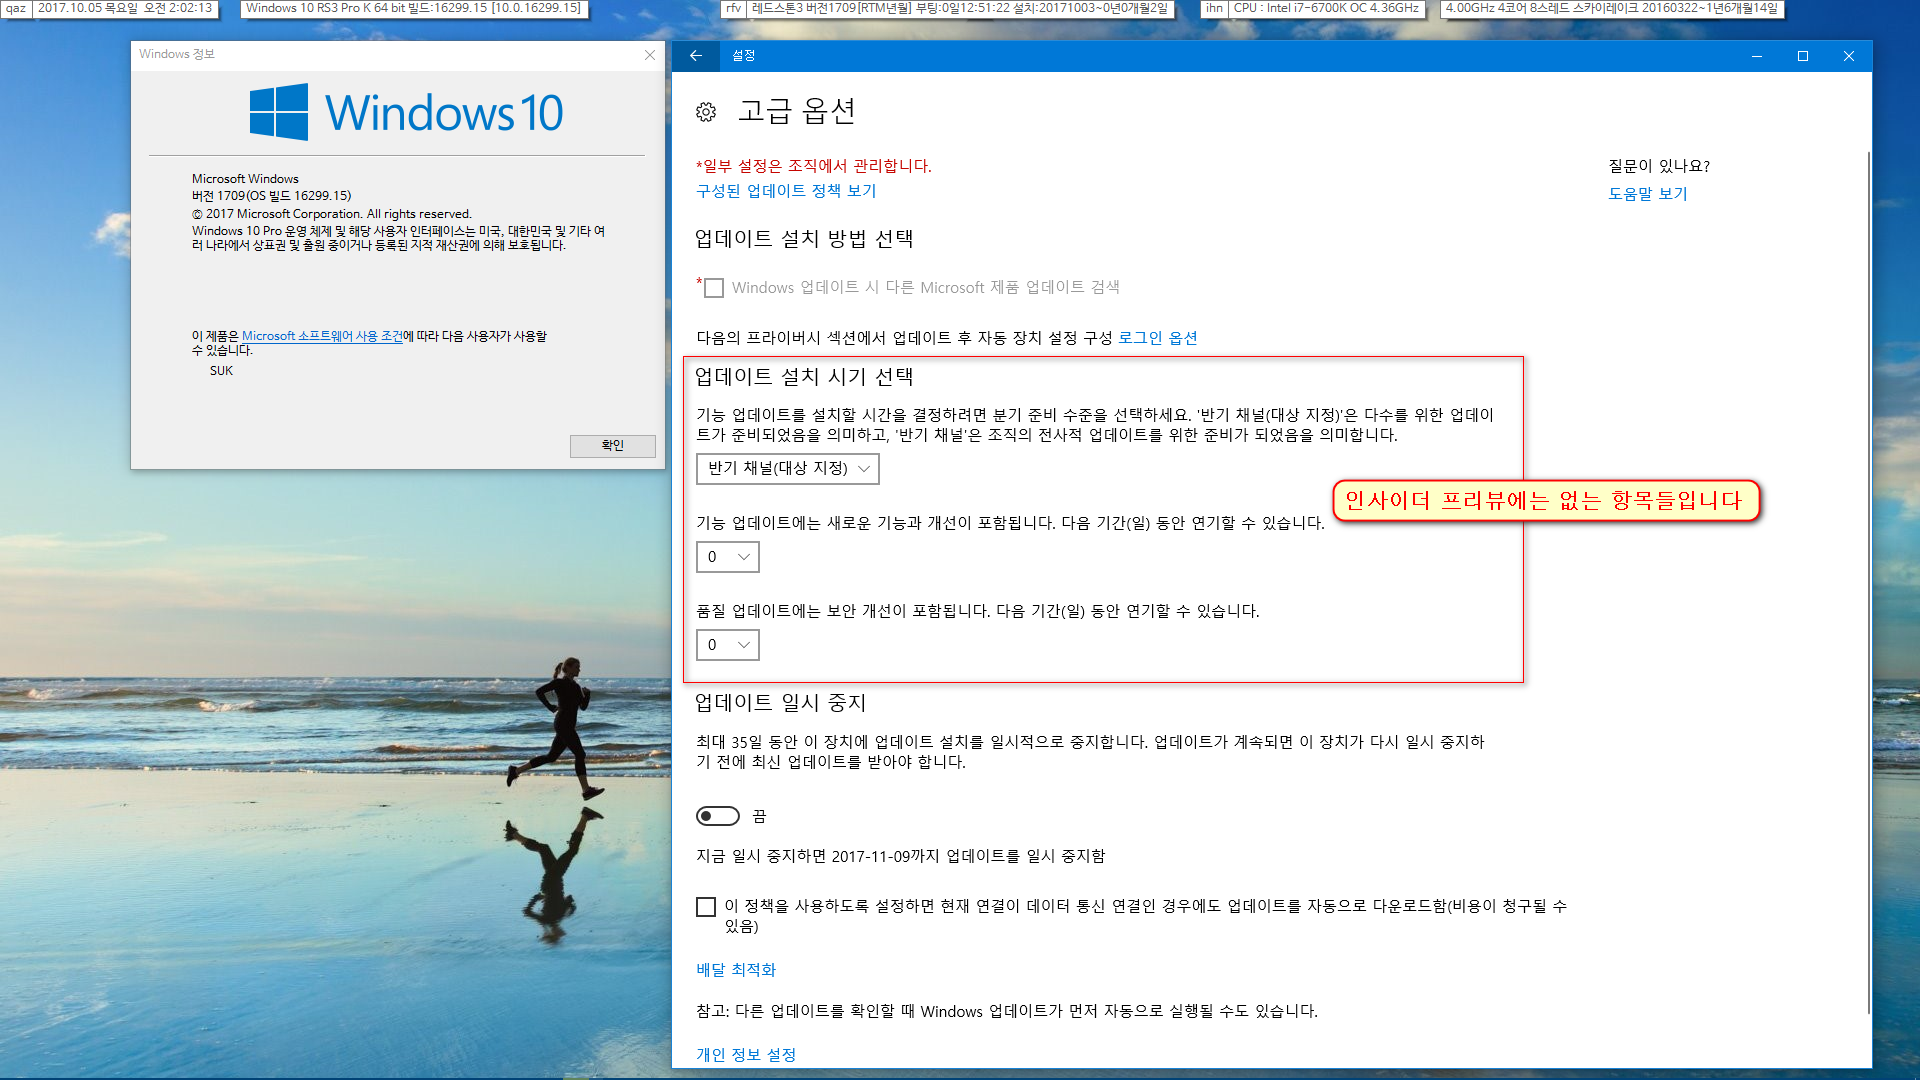Click the Windows 10 RS3 Pro build info widget
Viewport: 1920px width, 1080px height.
pos(413,8)
